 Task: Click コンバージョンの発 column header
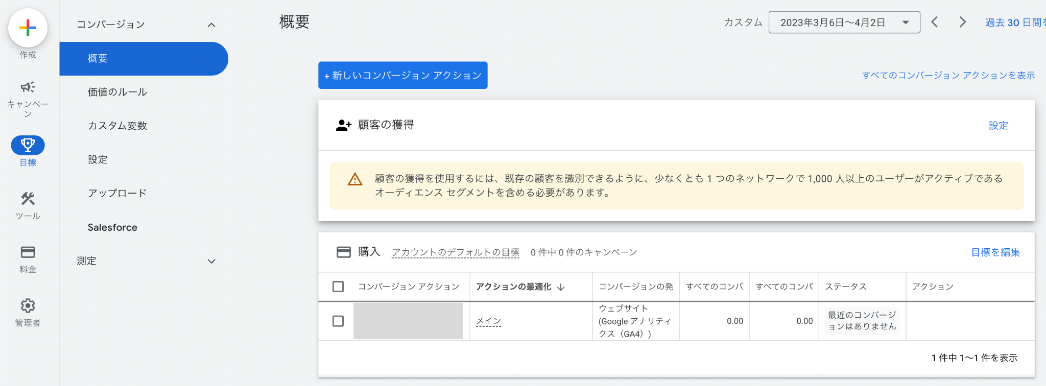point(636,287)
